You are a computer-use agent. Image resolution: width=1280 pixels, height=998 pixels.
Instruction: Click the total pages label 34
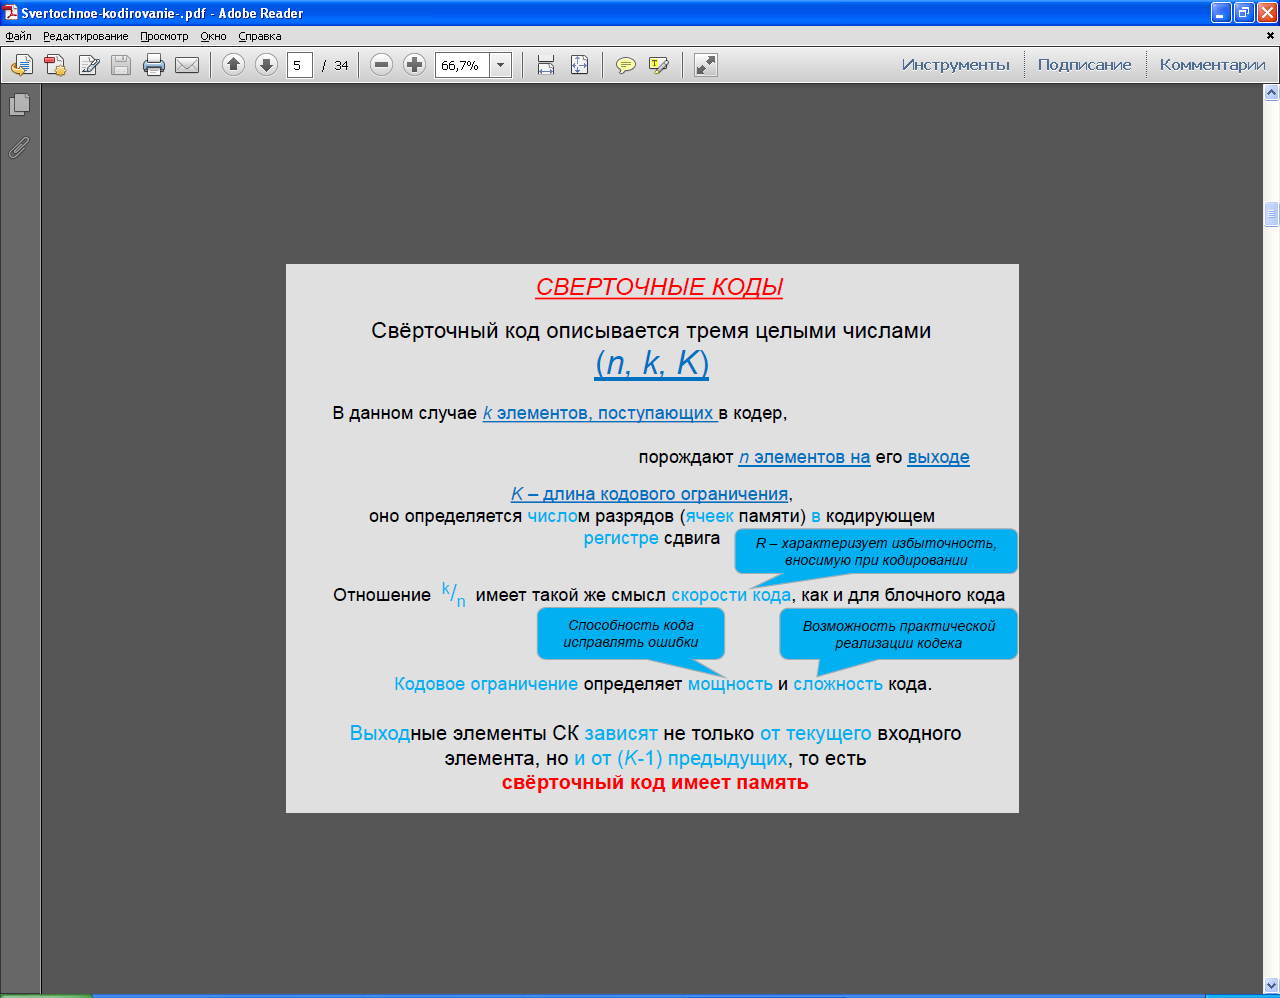click(341, 65)
